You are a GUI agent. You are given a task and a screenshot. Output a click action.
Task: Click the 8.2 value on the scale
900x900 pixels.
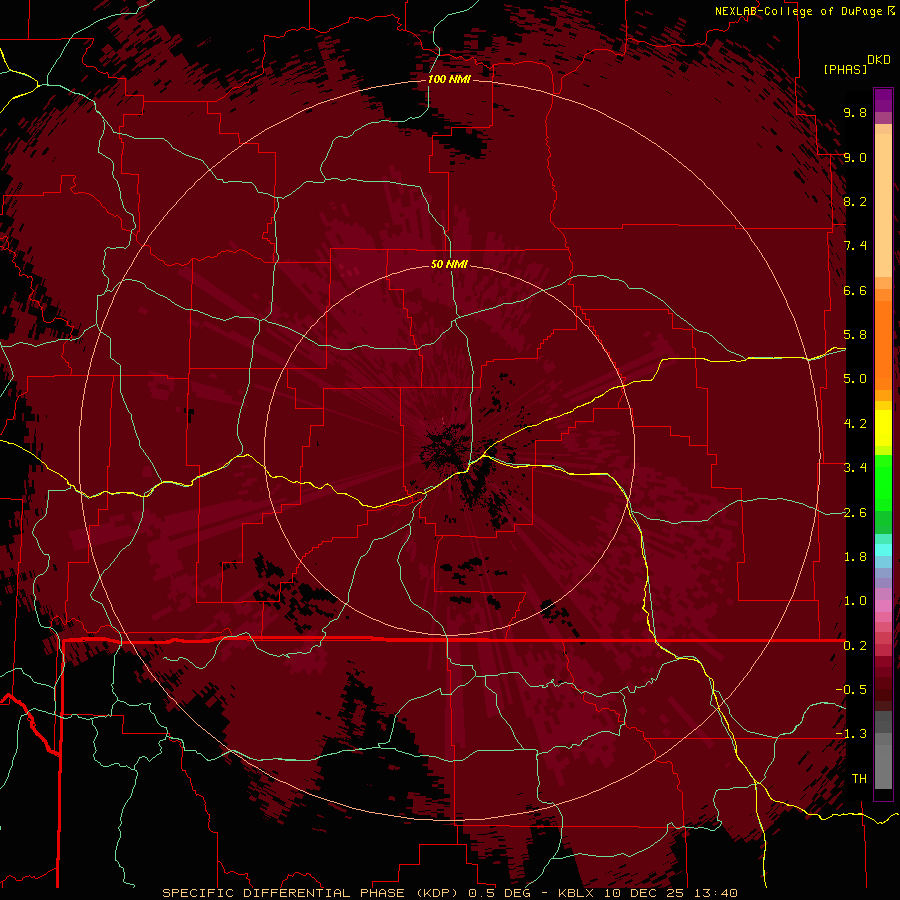[x=855, y=201]
